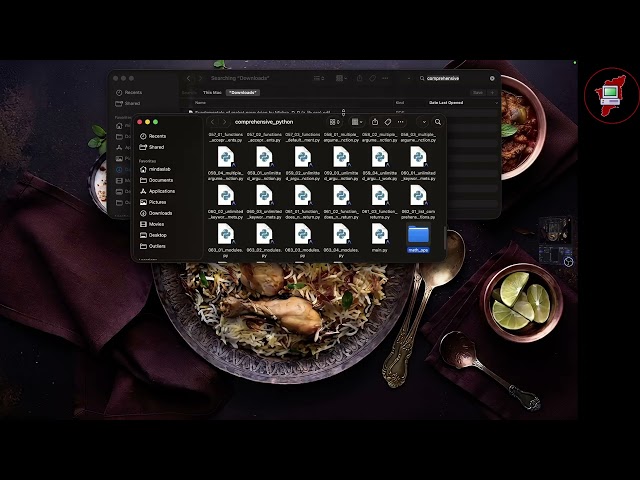Screen dimensions: 640x480
Task: Go forward in comprehensive_python window
Action: coord(224,122)
